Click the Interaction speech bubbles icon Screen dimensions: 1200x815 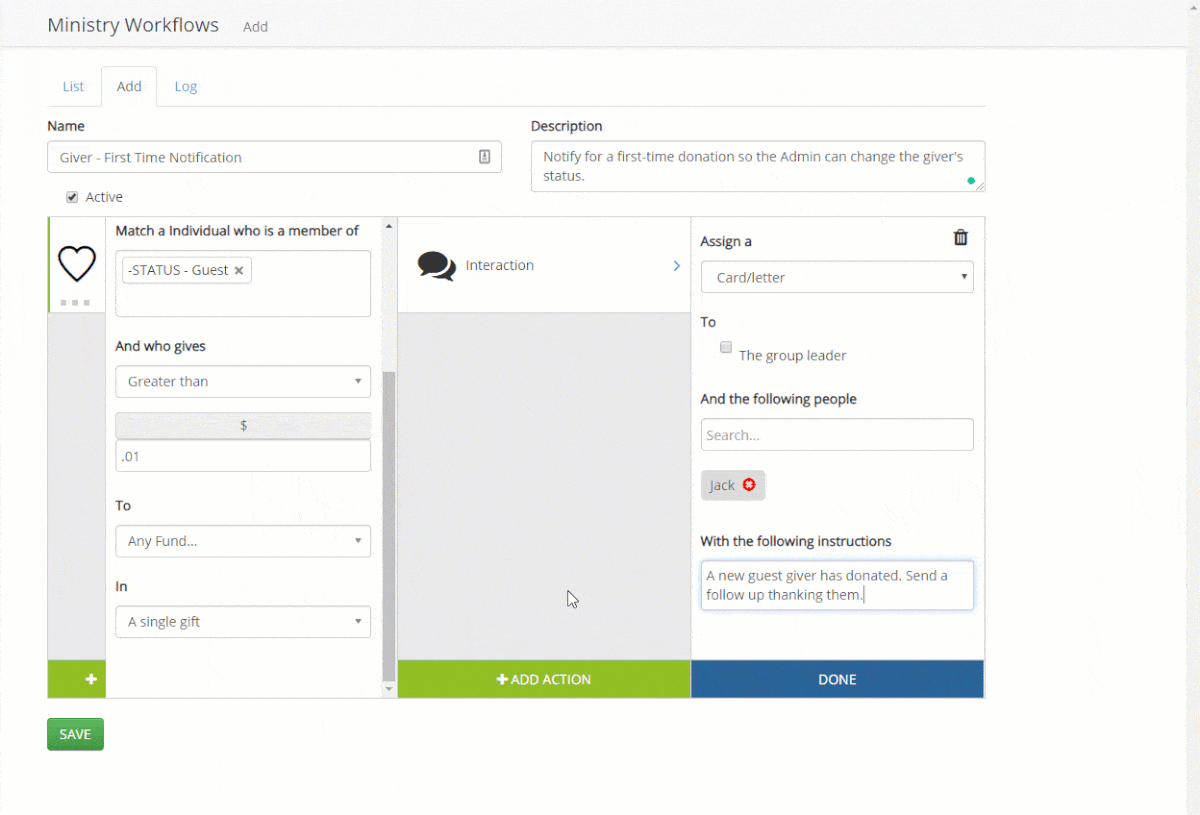pos(436,266)
